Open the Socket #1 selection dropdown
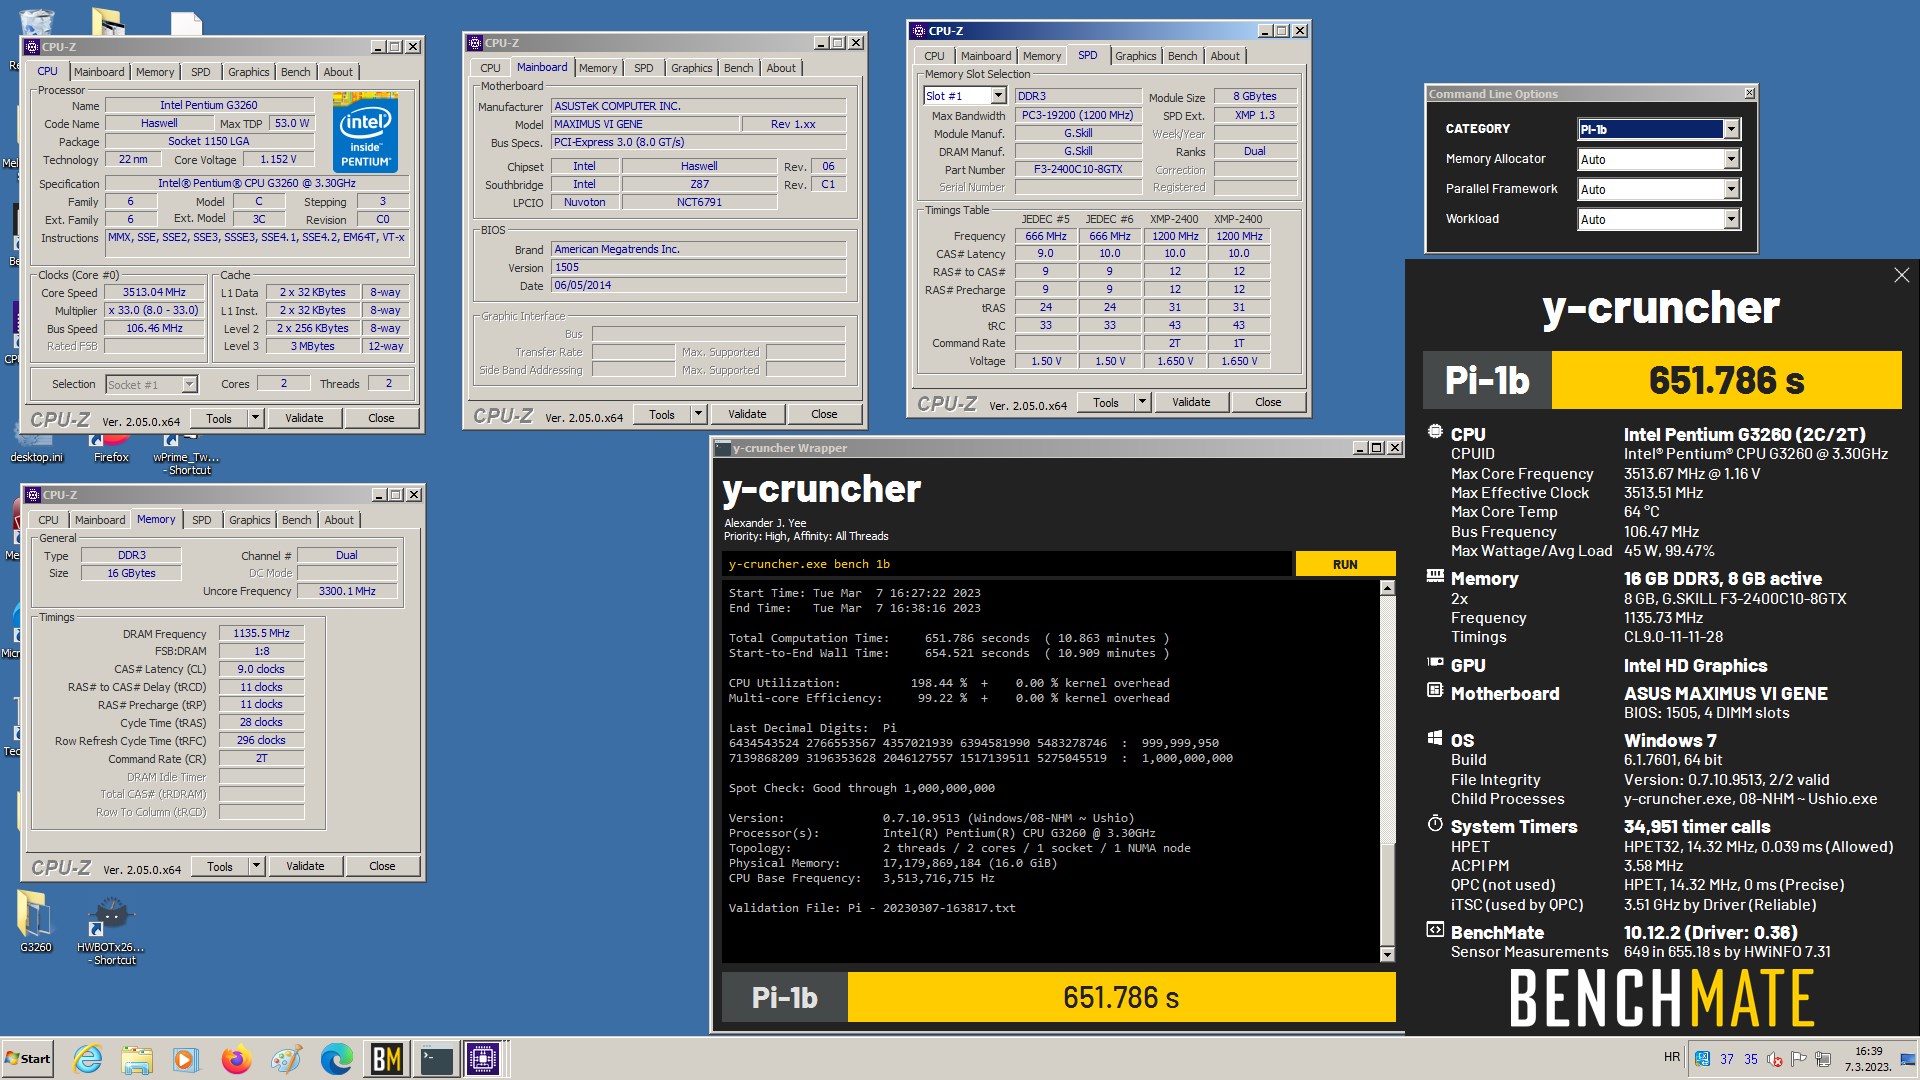 click(151, 384)
